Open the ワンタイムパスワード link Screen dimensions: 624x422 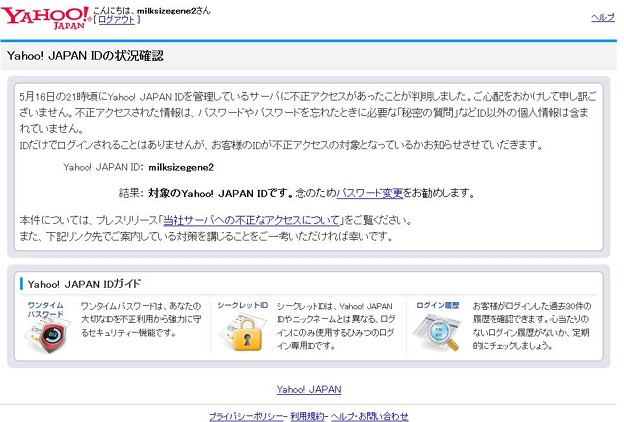pos(45,310)
